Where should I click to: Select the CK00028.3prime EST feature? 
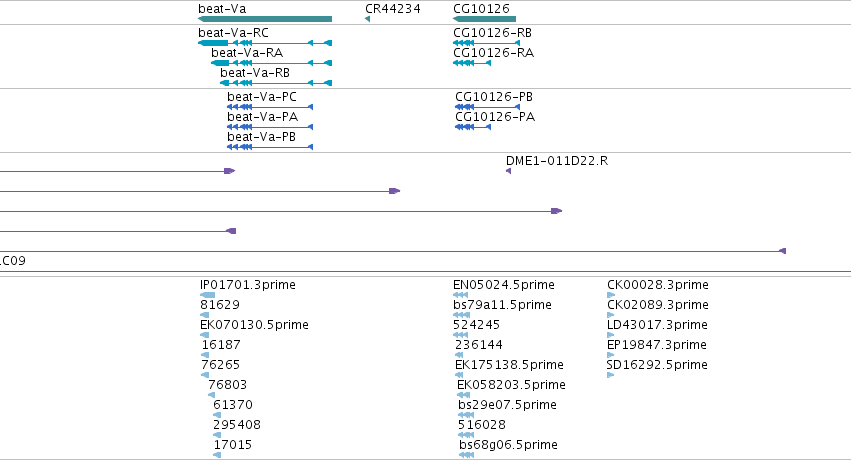(611, 295)
